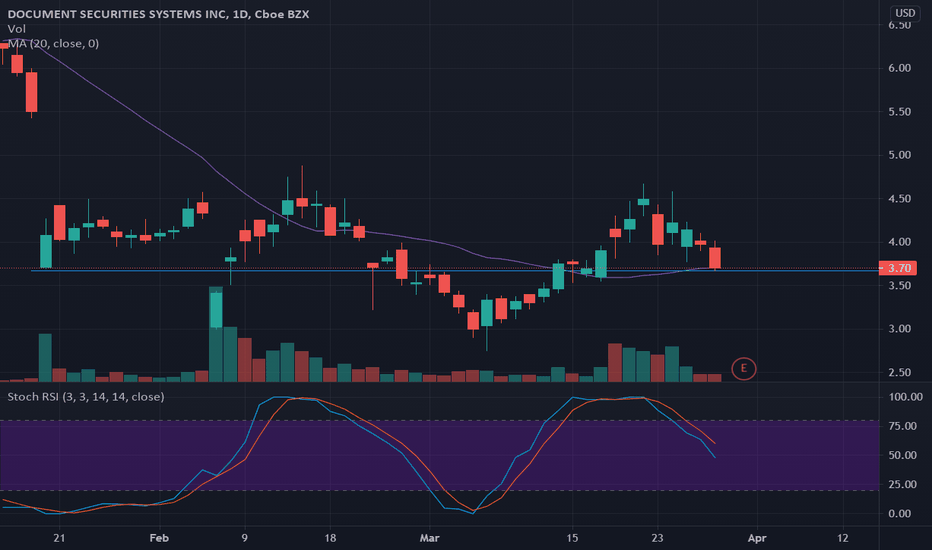Click the red 3.70 current price label
The width and height of the screenshot is (932, 550).
point(898,268)
